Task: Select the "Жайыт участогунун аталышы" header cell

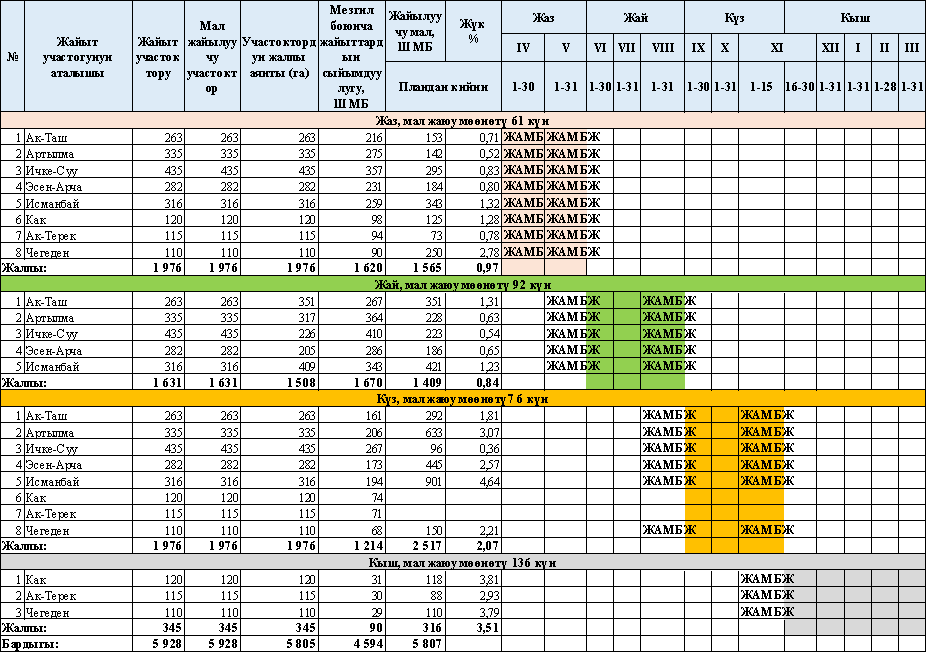Action: click(x=78, y=57)
